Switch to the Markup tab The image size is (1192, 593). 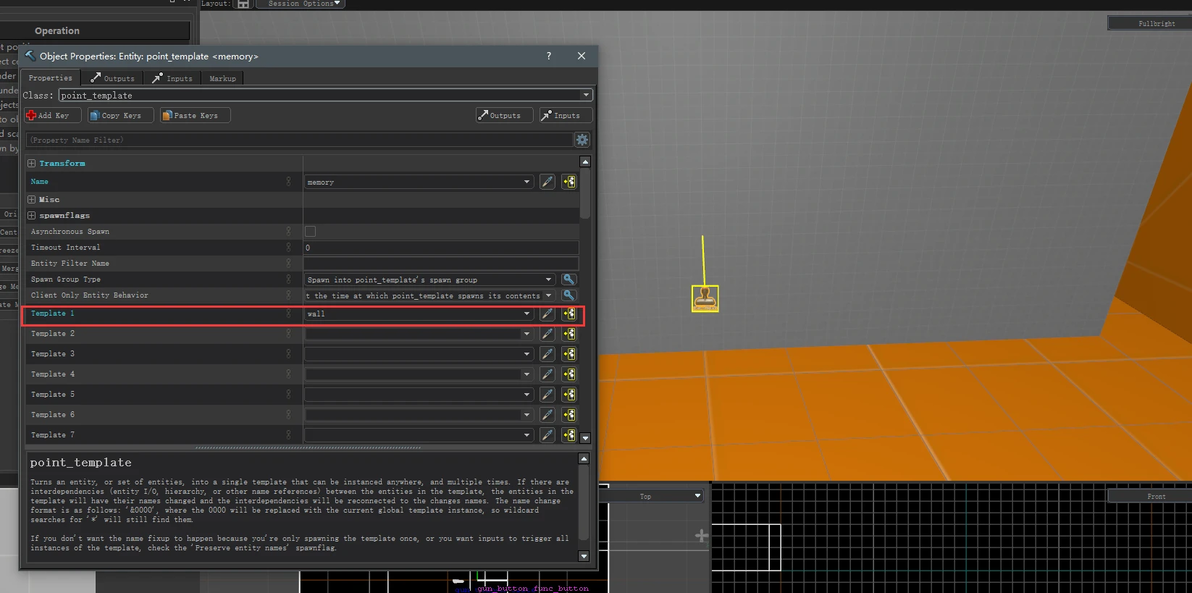pos(222,78)
